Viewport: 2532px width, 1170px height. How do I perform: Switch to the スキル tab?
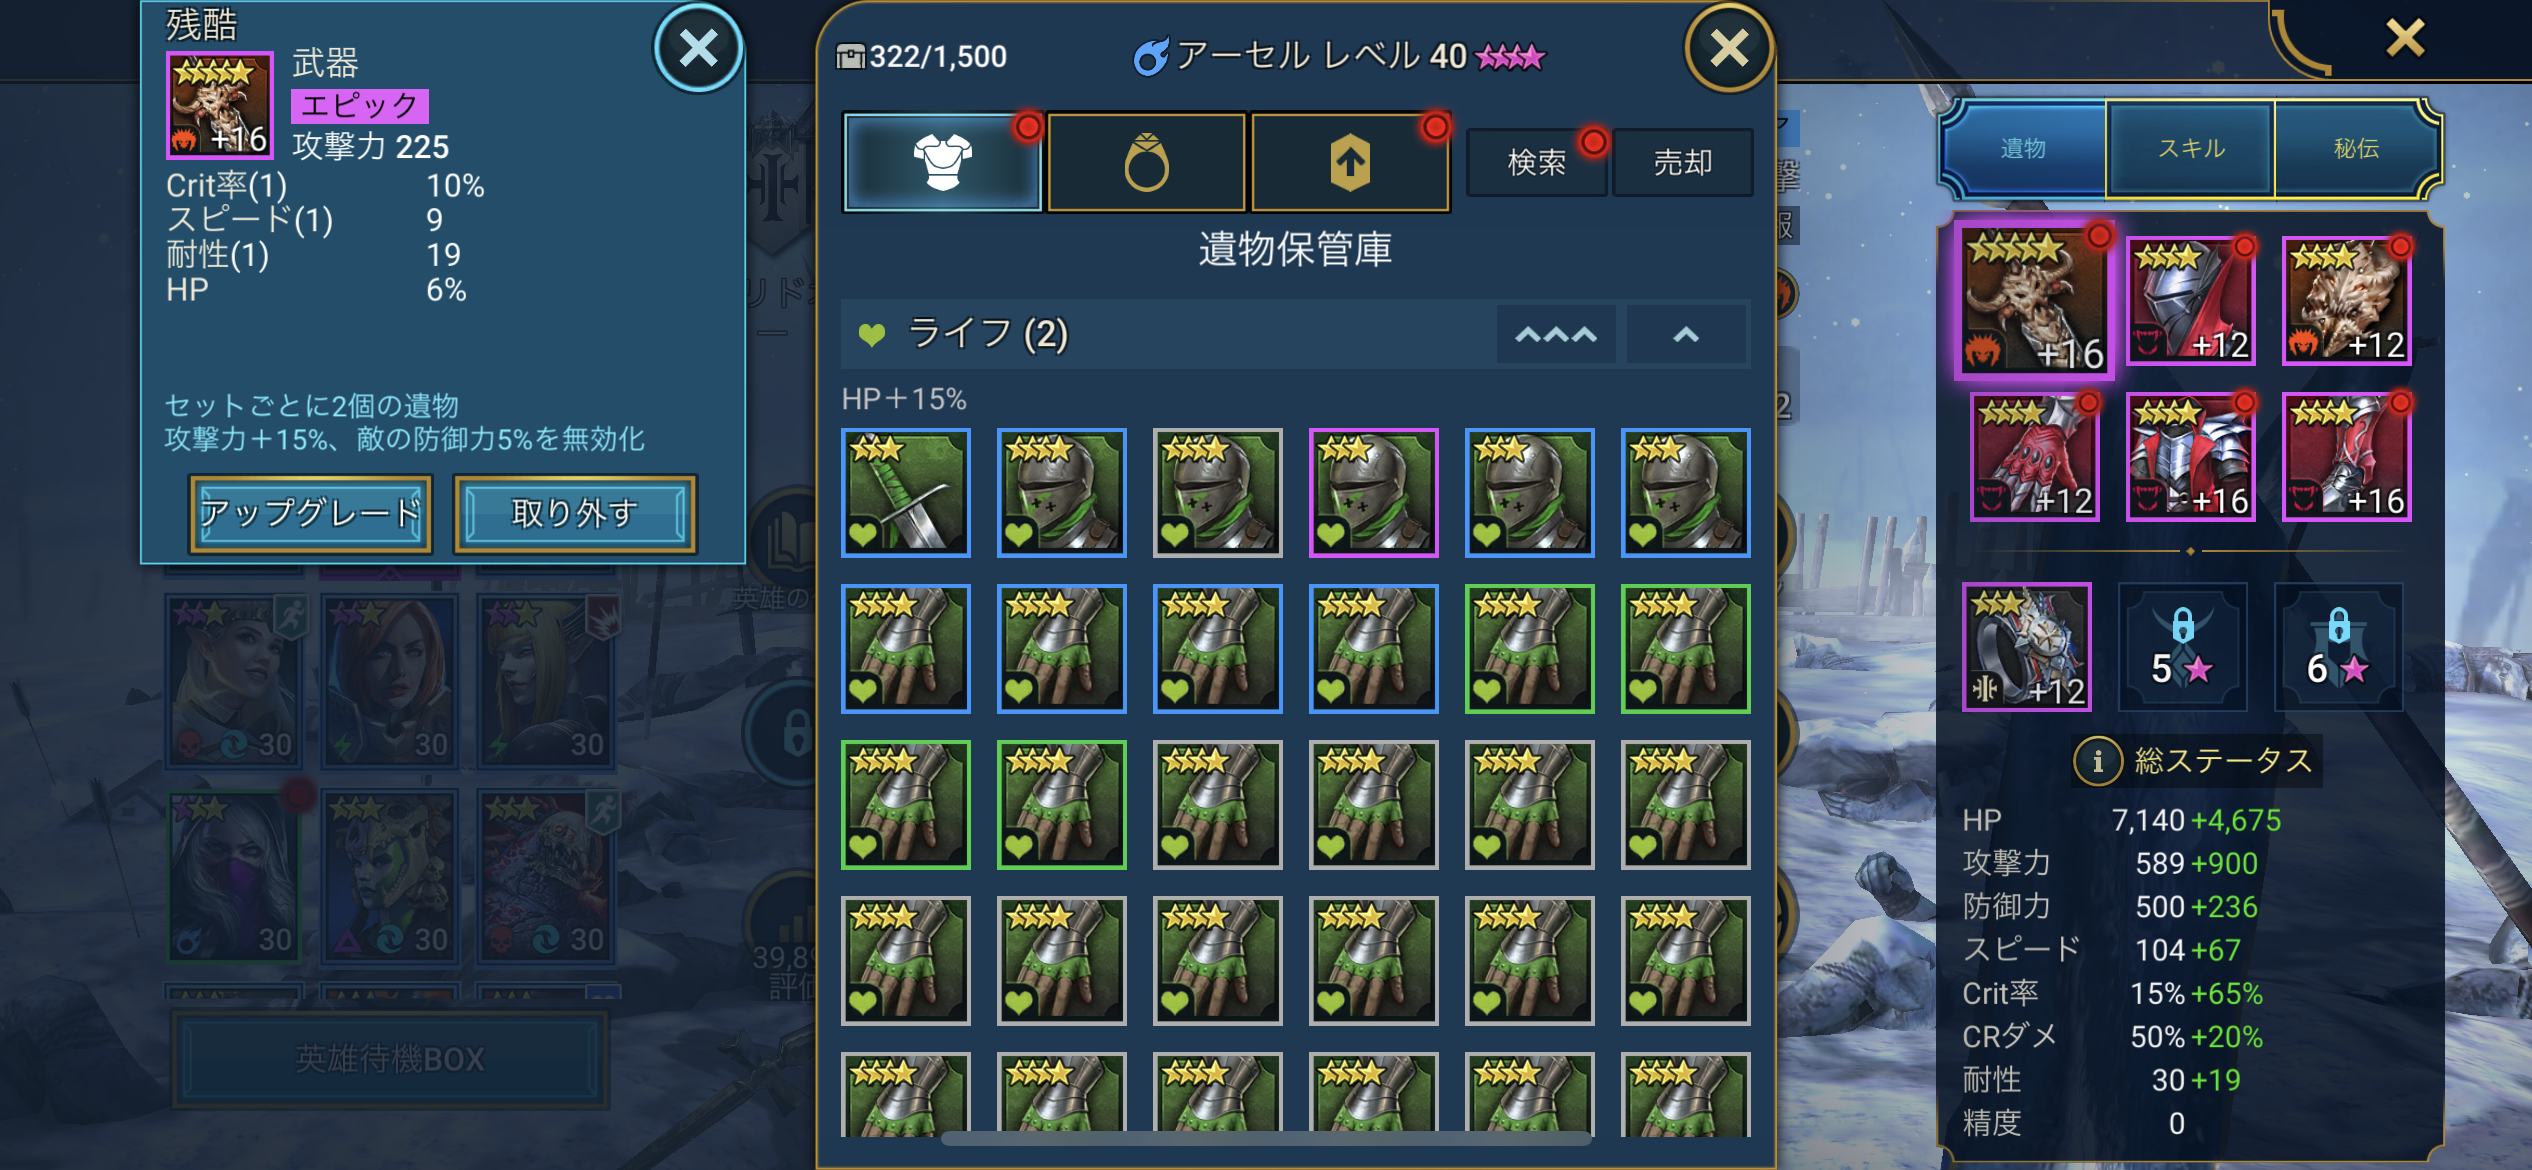pos(2190,148)
